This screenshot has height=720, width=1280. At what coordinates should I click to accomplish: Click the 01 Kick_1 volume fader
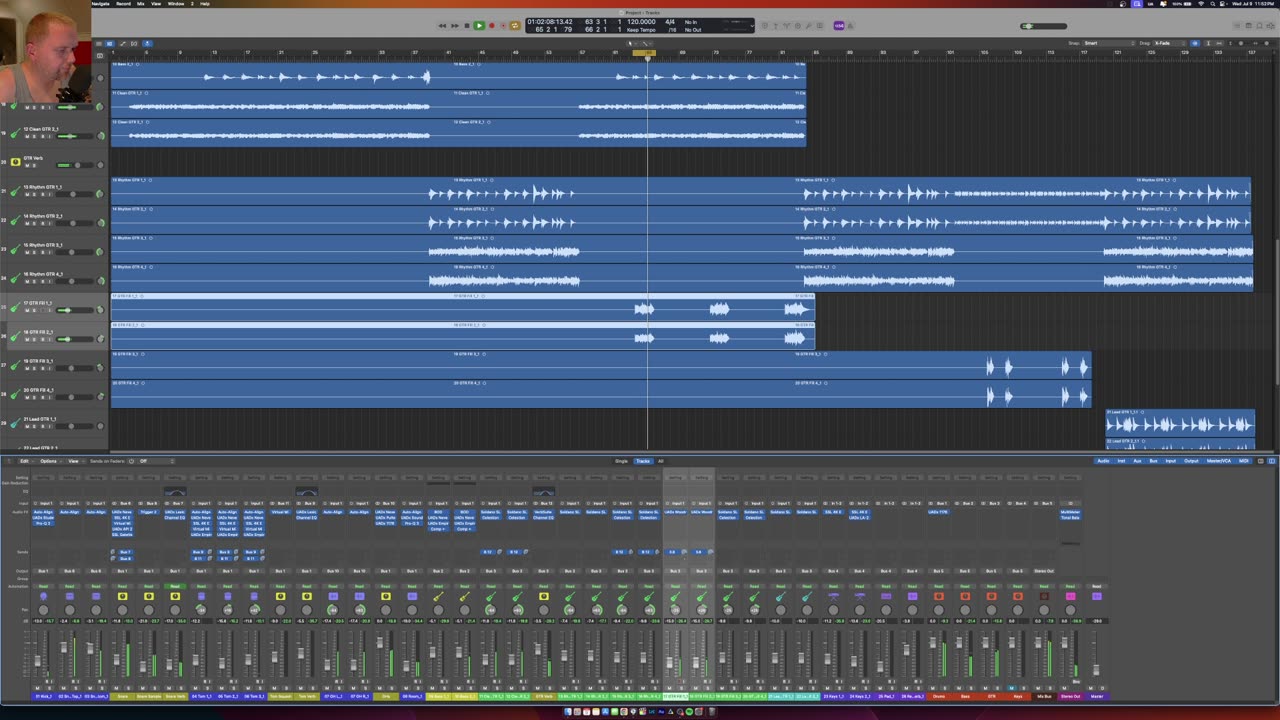click(x=38, y=661)
